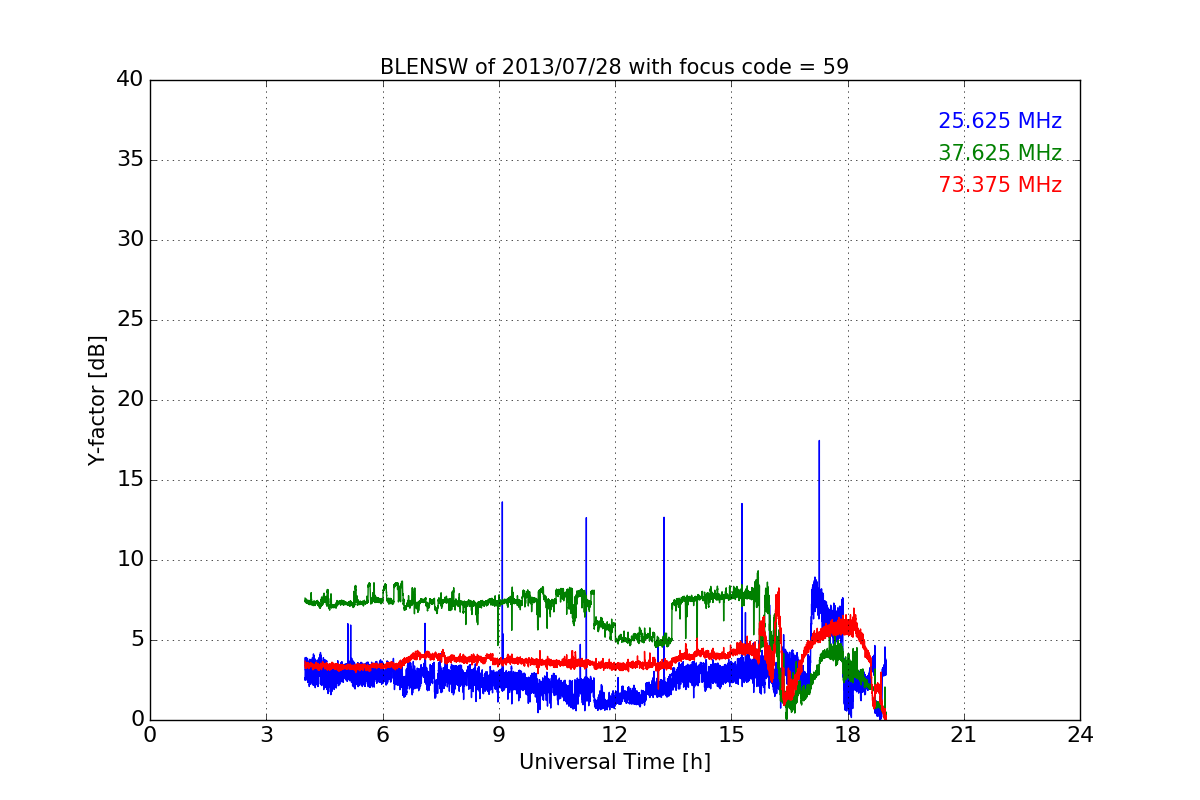
Task: Click x-axis tick label 9
Action: click(x=498, y=735)
